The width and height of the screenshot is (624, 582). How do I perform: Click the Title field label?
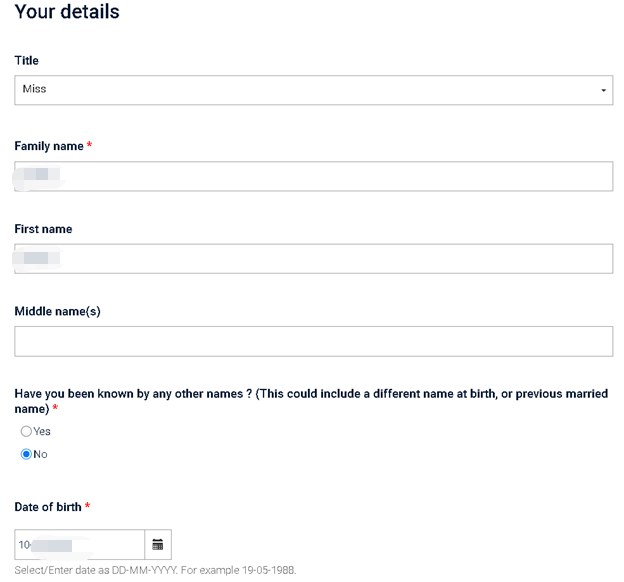27,61
